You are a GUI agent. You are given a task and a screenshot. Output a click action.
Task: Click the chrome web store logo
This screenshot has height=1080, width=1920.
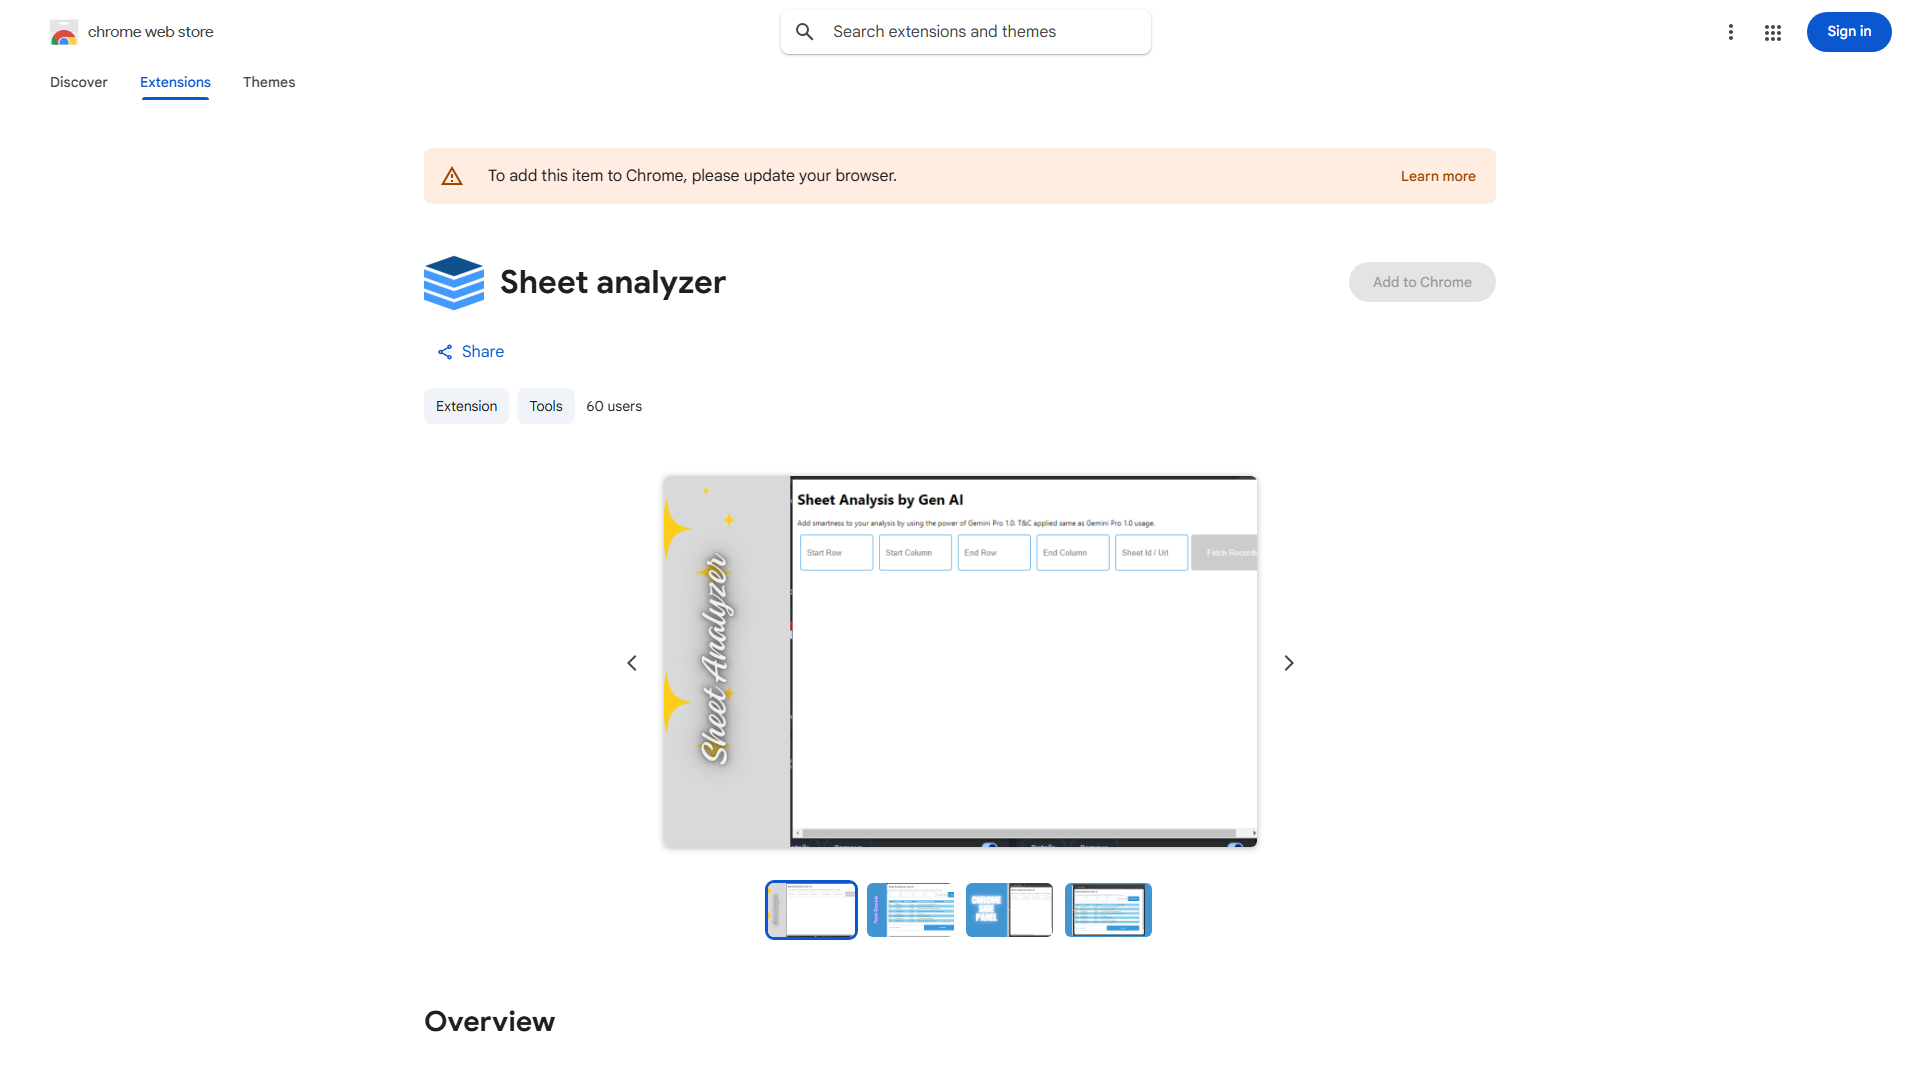131,31
